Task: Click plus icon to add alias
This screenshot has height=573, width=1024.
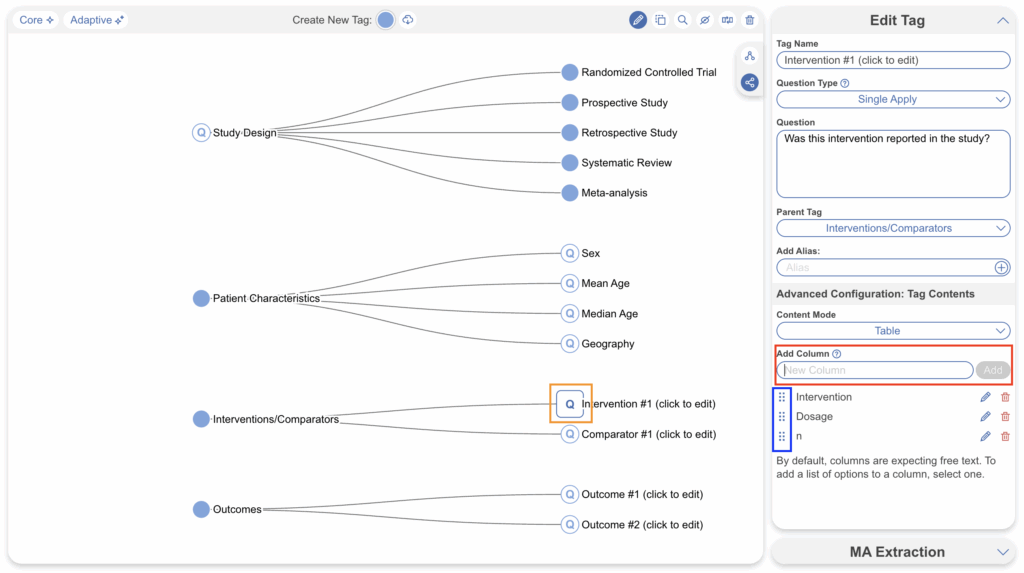Action: pos(1001,268)
